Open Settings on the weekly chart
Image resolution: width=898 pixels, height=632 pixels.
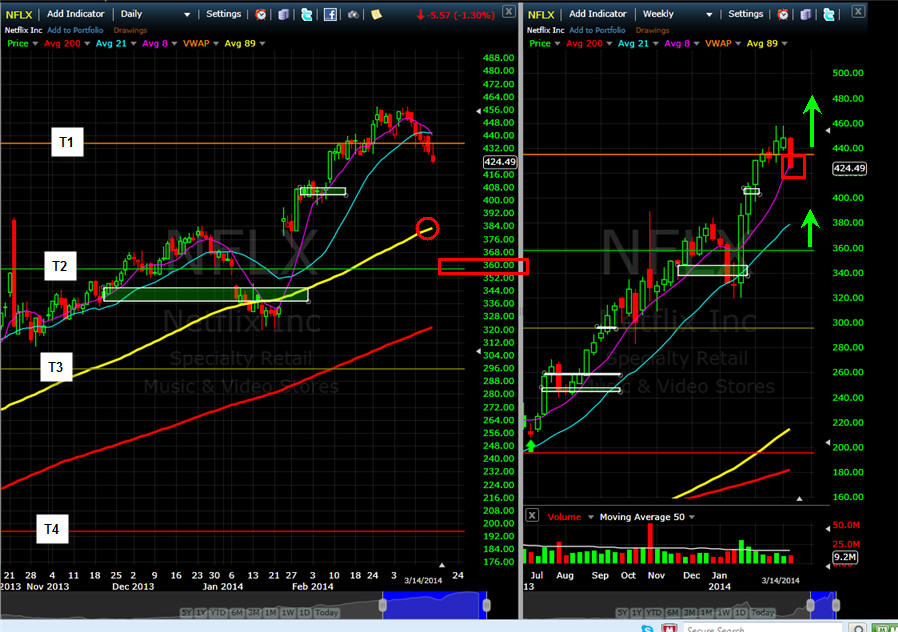tap(746, 14)
